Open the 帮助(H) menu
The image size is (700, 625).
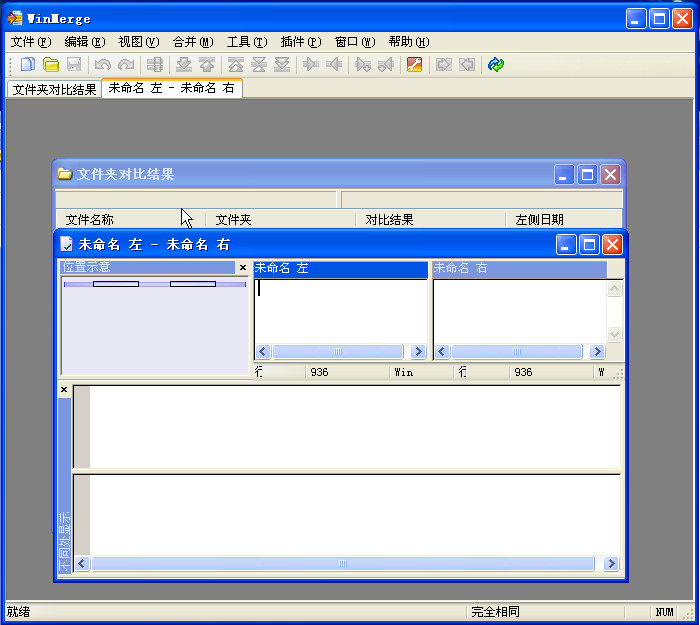coord(409,42)
